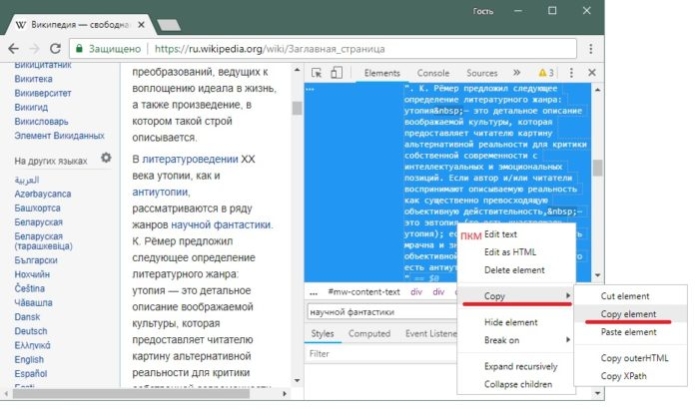Click page horizontal scrollbar thumb
Image resolution: width=699 pixels, height=418 pixels.
pos(131,394)
